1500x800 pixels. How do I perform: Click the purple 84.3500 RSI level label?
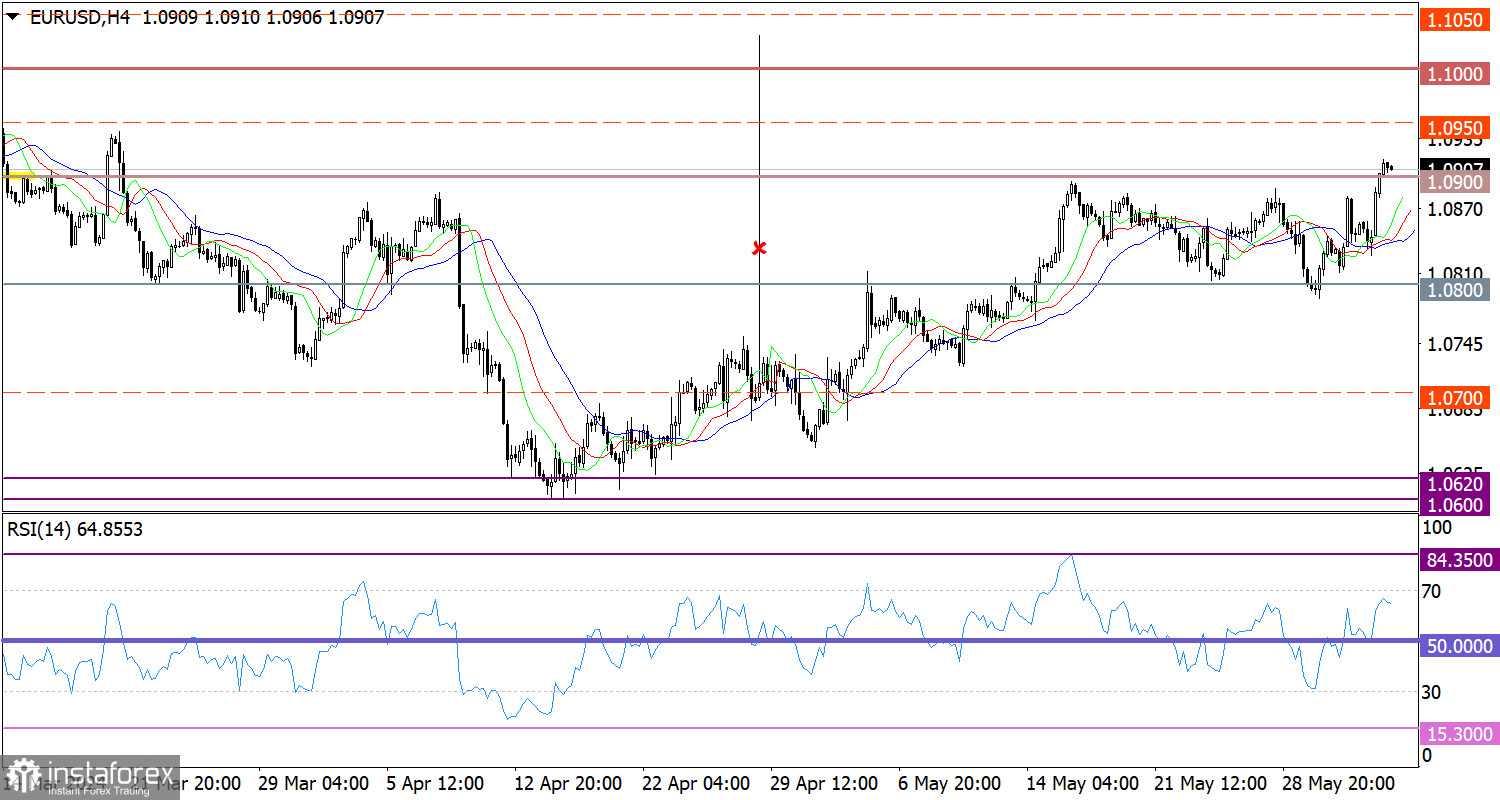tap(1457, 560)
